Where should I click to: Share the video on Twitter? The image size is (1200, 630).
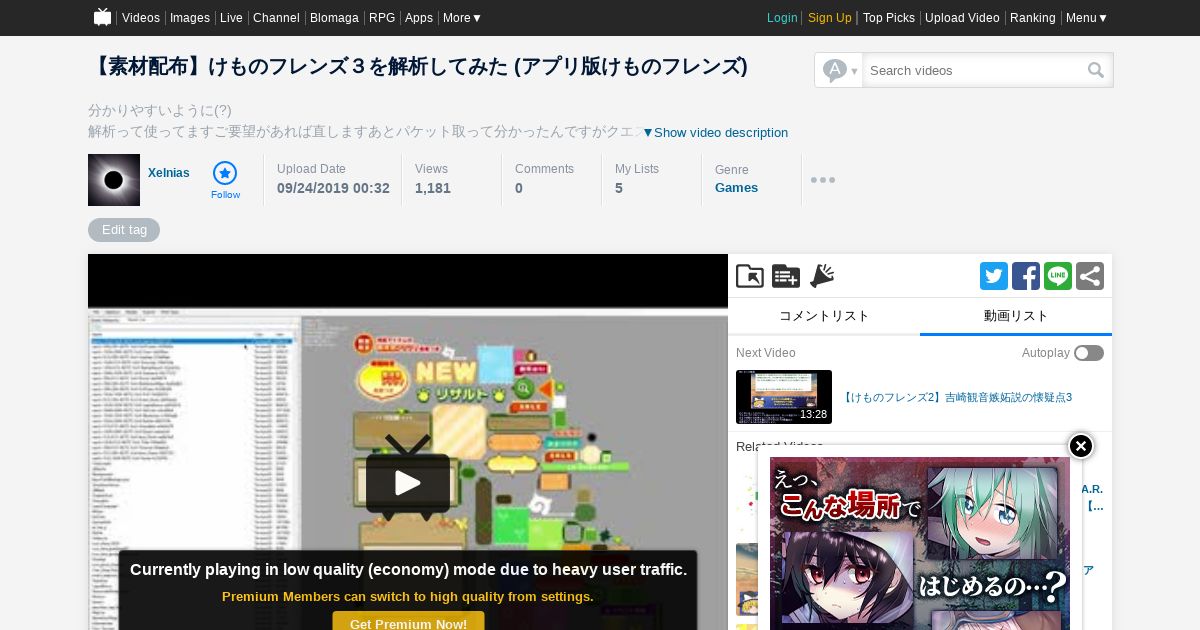pyautogui.click(x=994, y=276)
